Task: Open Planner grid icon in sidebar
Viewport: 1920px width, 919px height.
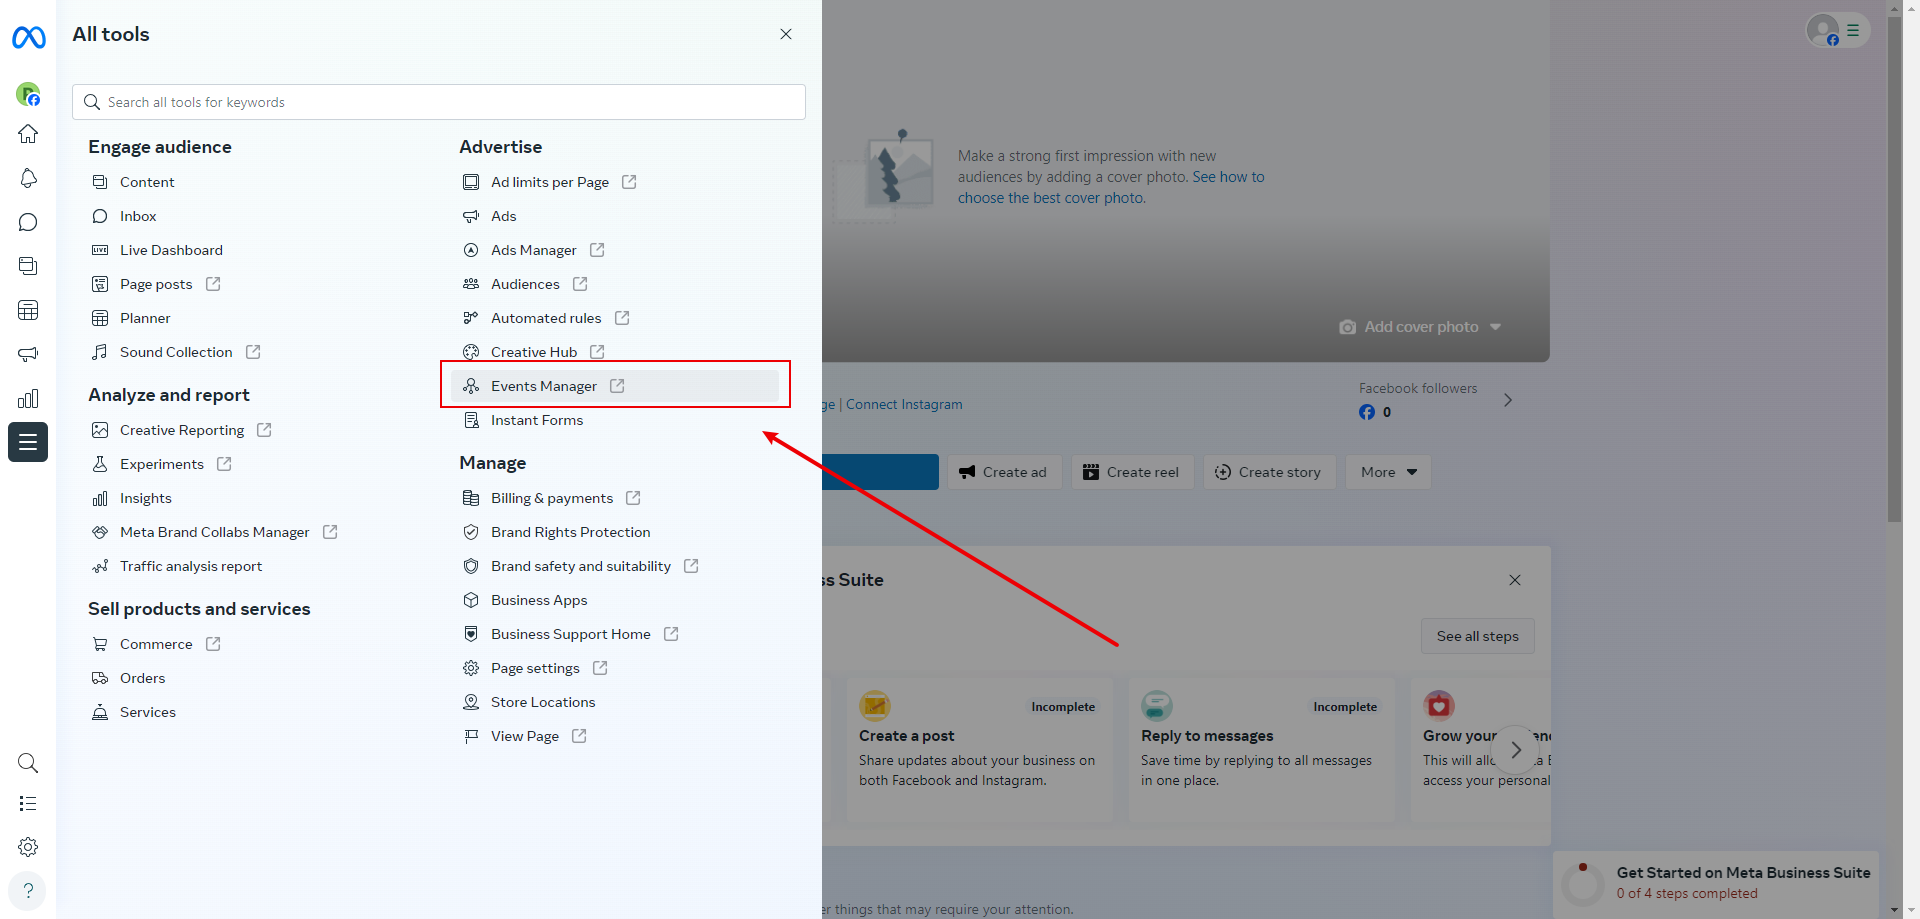Action: (28, 310)
